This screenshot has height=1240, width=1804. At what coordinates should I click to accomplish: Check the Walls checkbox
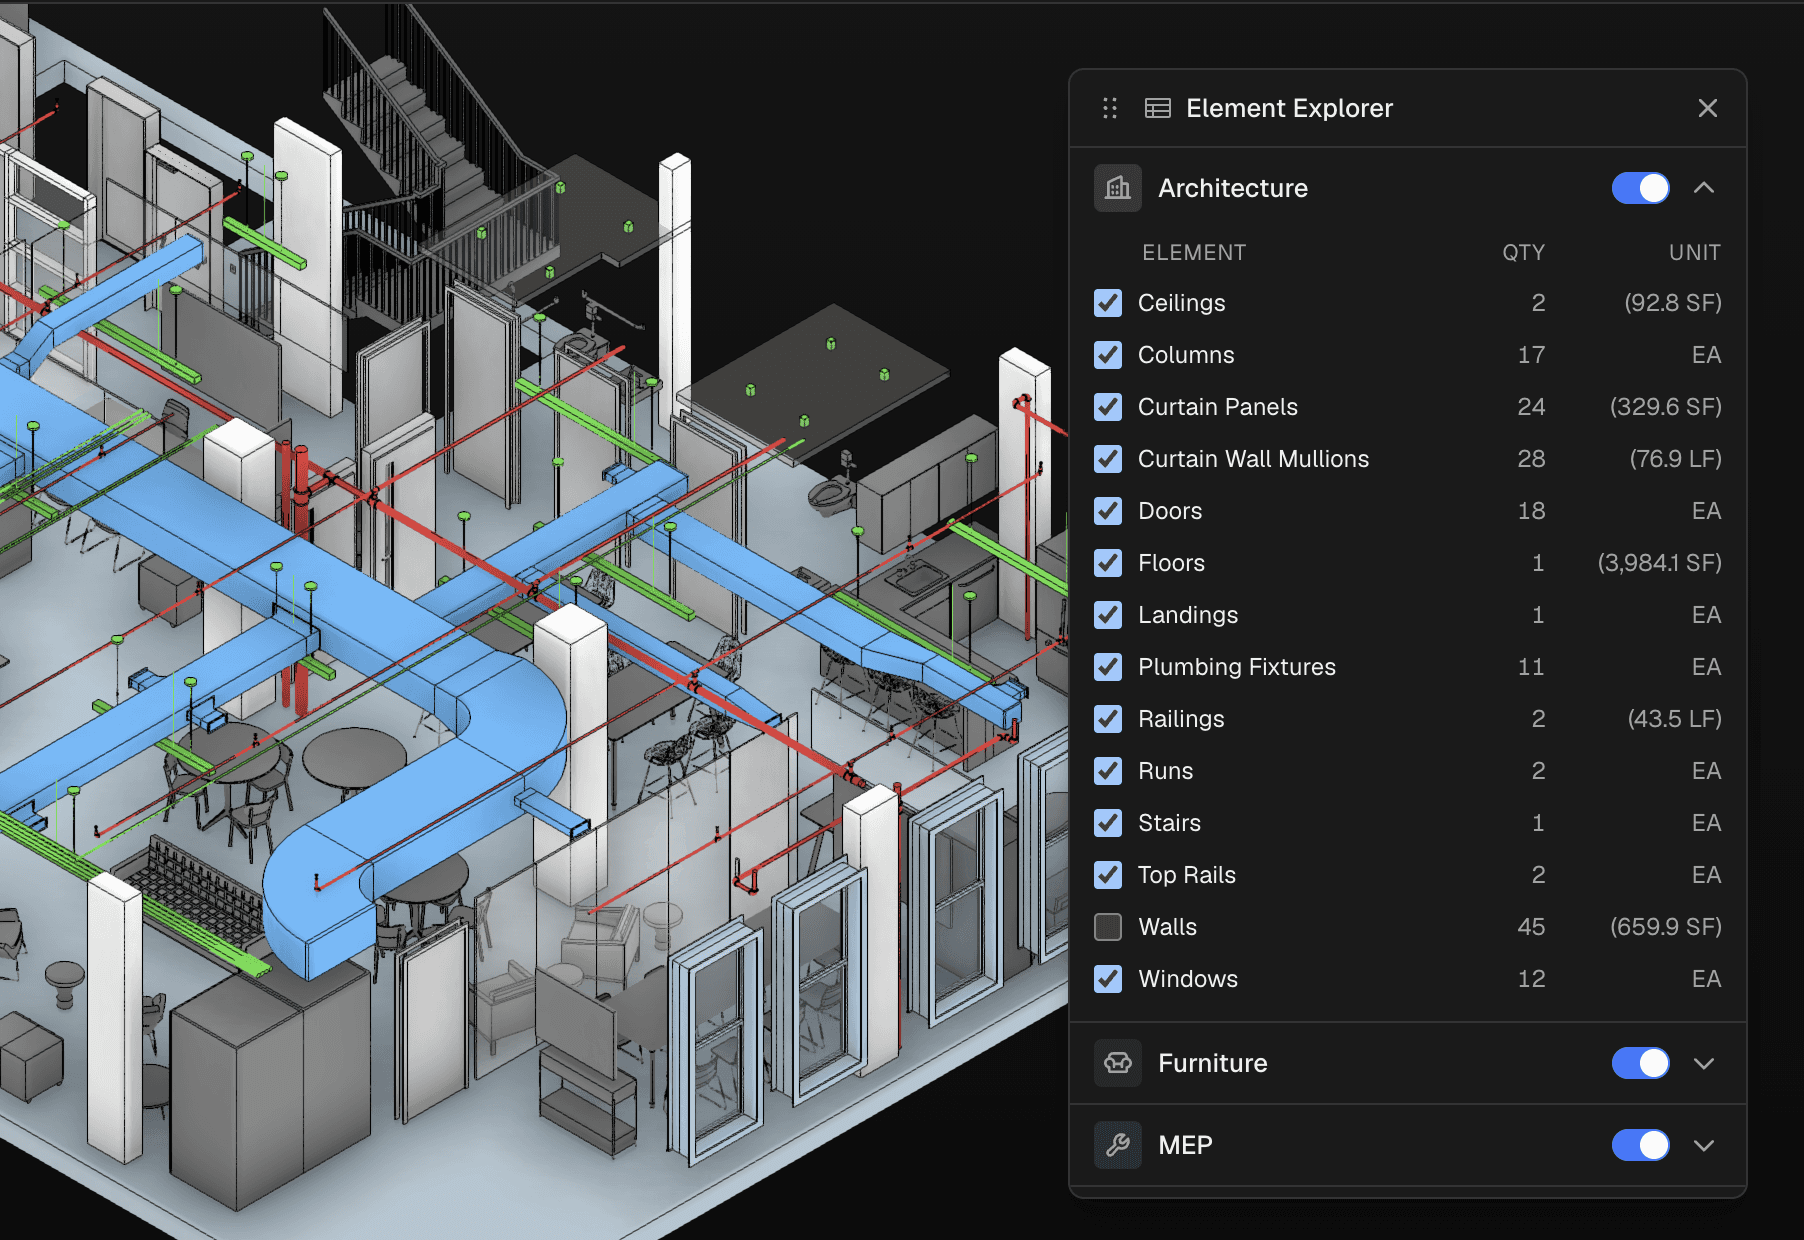[x=1108, y=927]
